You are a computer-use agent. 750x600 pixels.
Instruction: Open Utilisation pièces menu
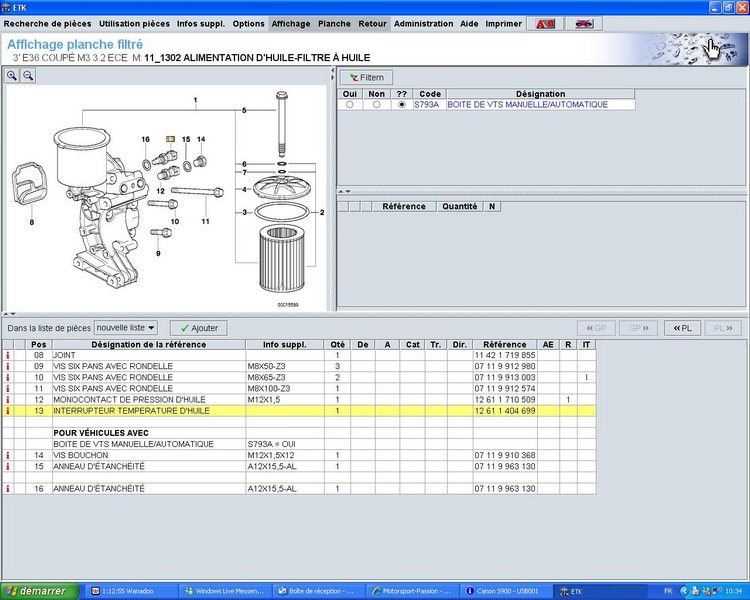point(134,23)
